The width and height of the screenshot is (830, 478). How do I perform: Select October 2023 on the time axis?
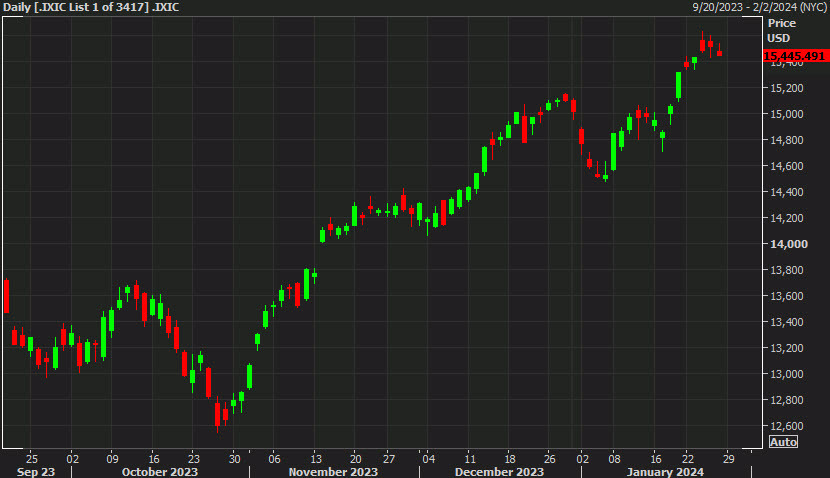pos(159,472)
